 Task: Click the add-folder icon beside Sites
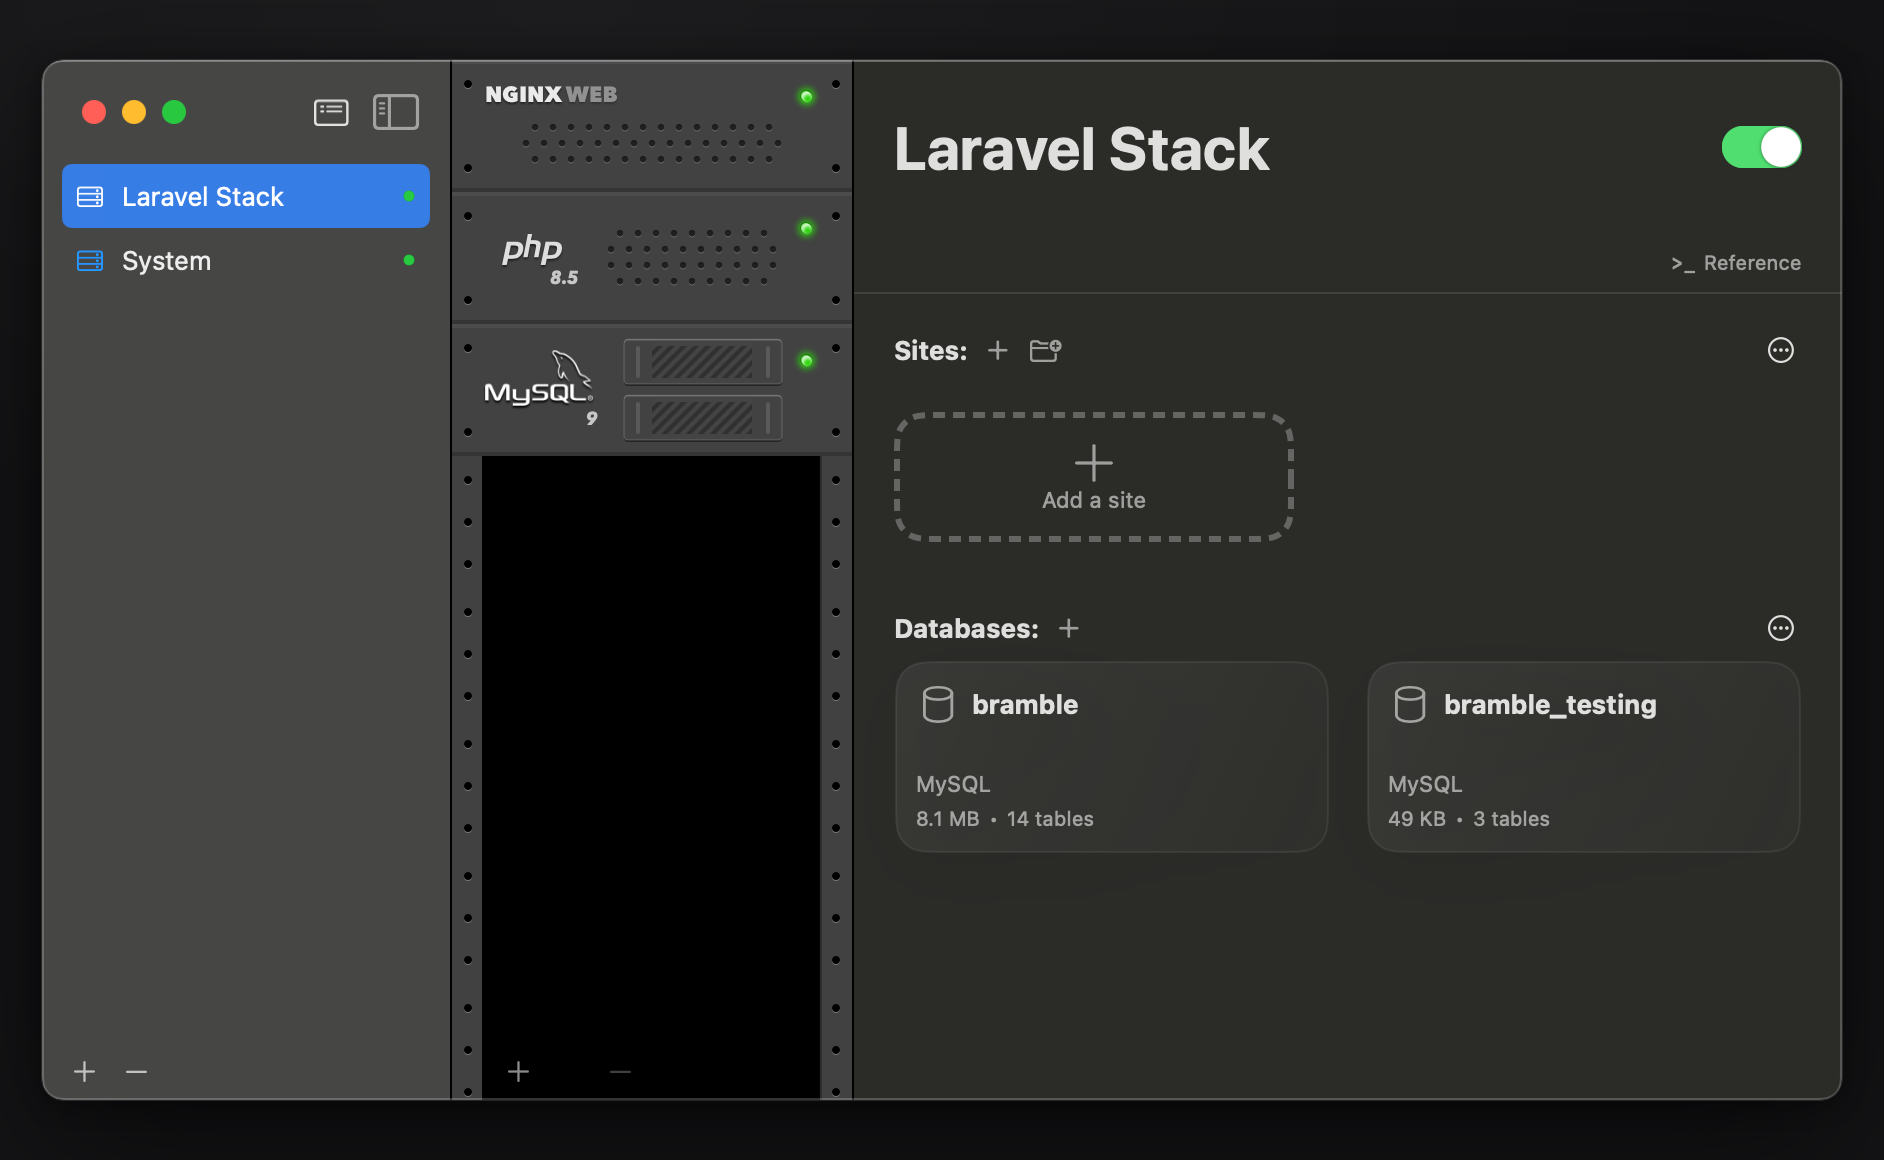click(x=1045, y=350)
